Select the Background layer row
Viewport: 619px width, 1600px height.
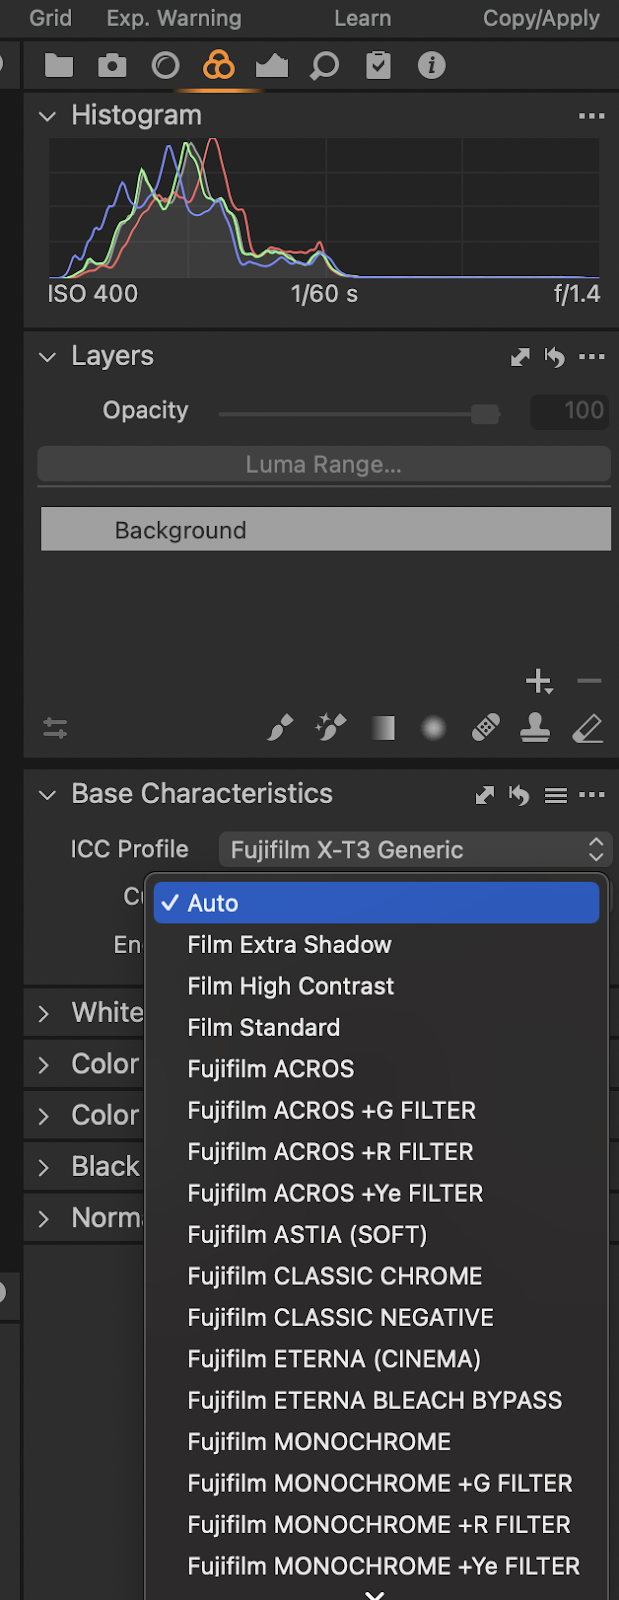[326, 529]
